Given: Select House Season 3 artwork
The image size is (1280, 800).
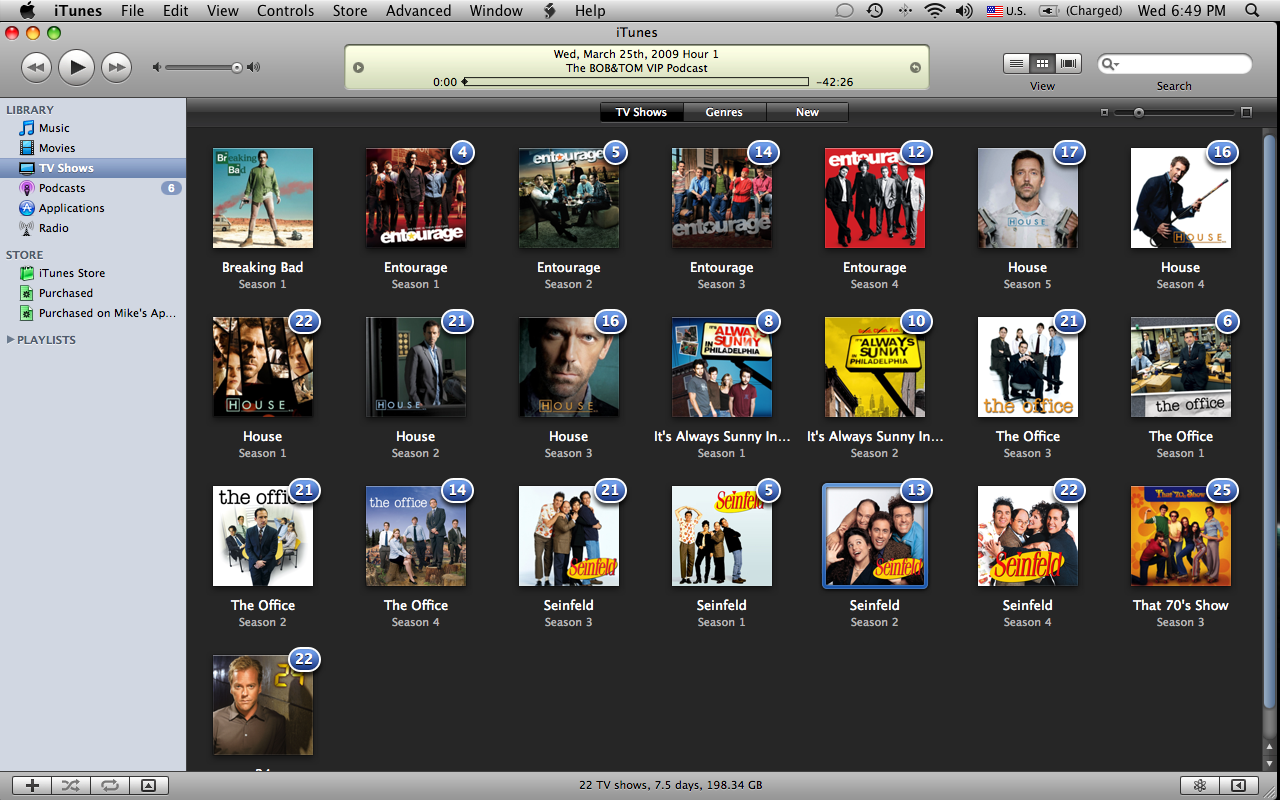Looking at the screenshot, I should coord(569,367).
